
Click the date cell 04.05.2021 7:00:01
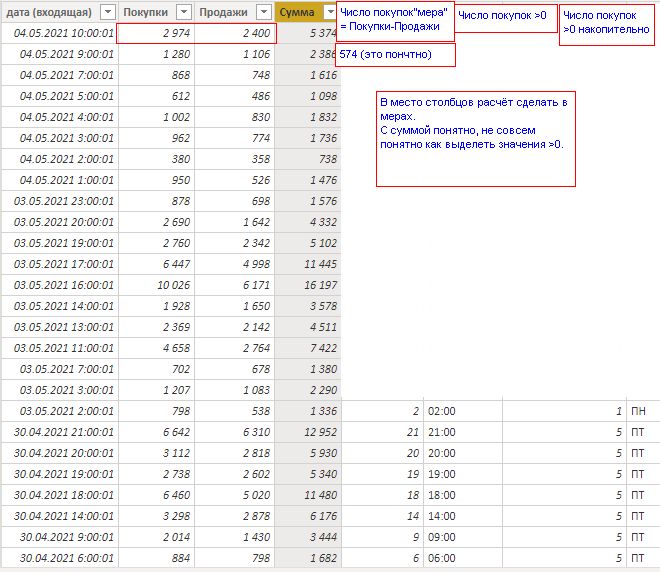[x=60, y=75]
